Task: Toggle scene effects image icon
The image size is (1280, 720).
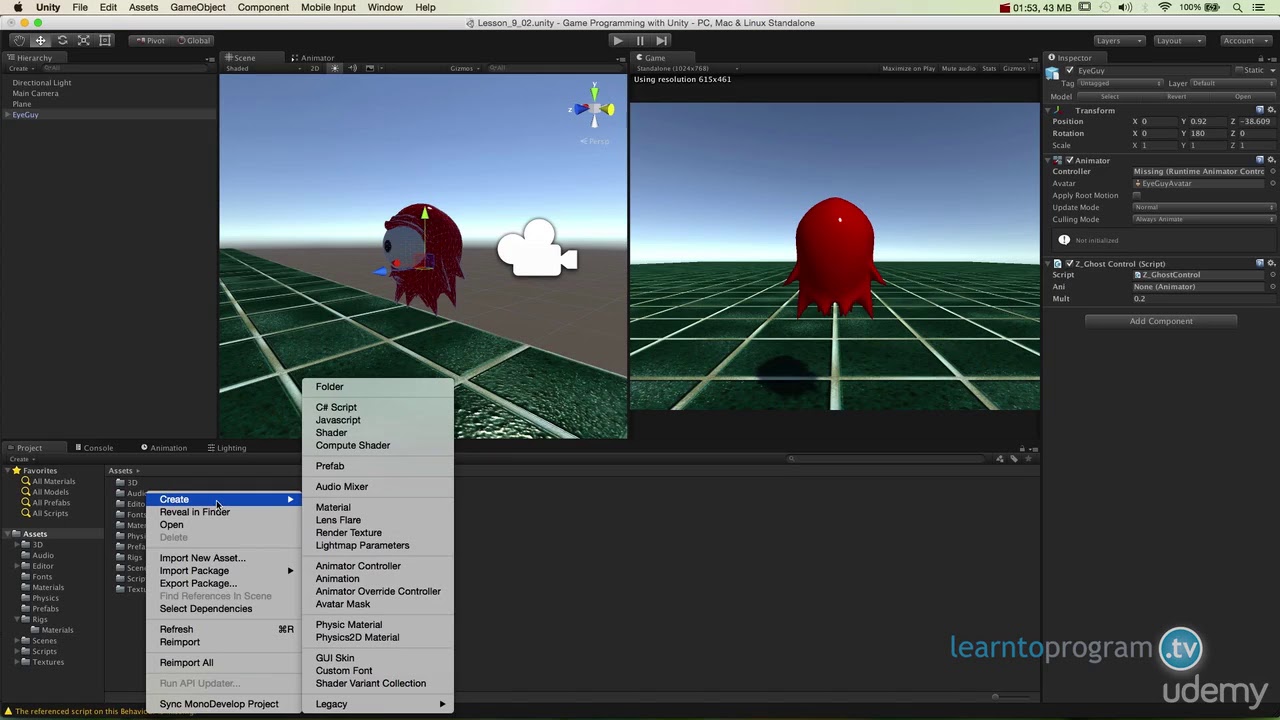Action: coord(370,68)
